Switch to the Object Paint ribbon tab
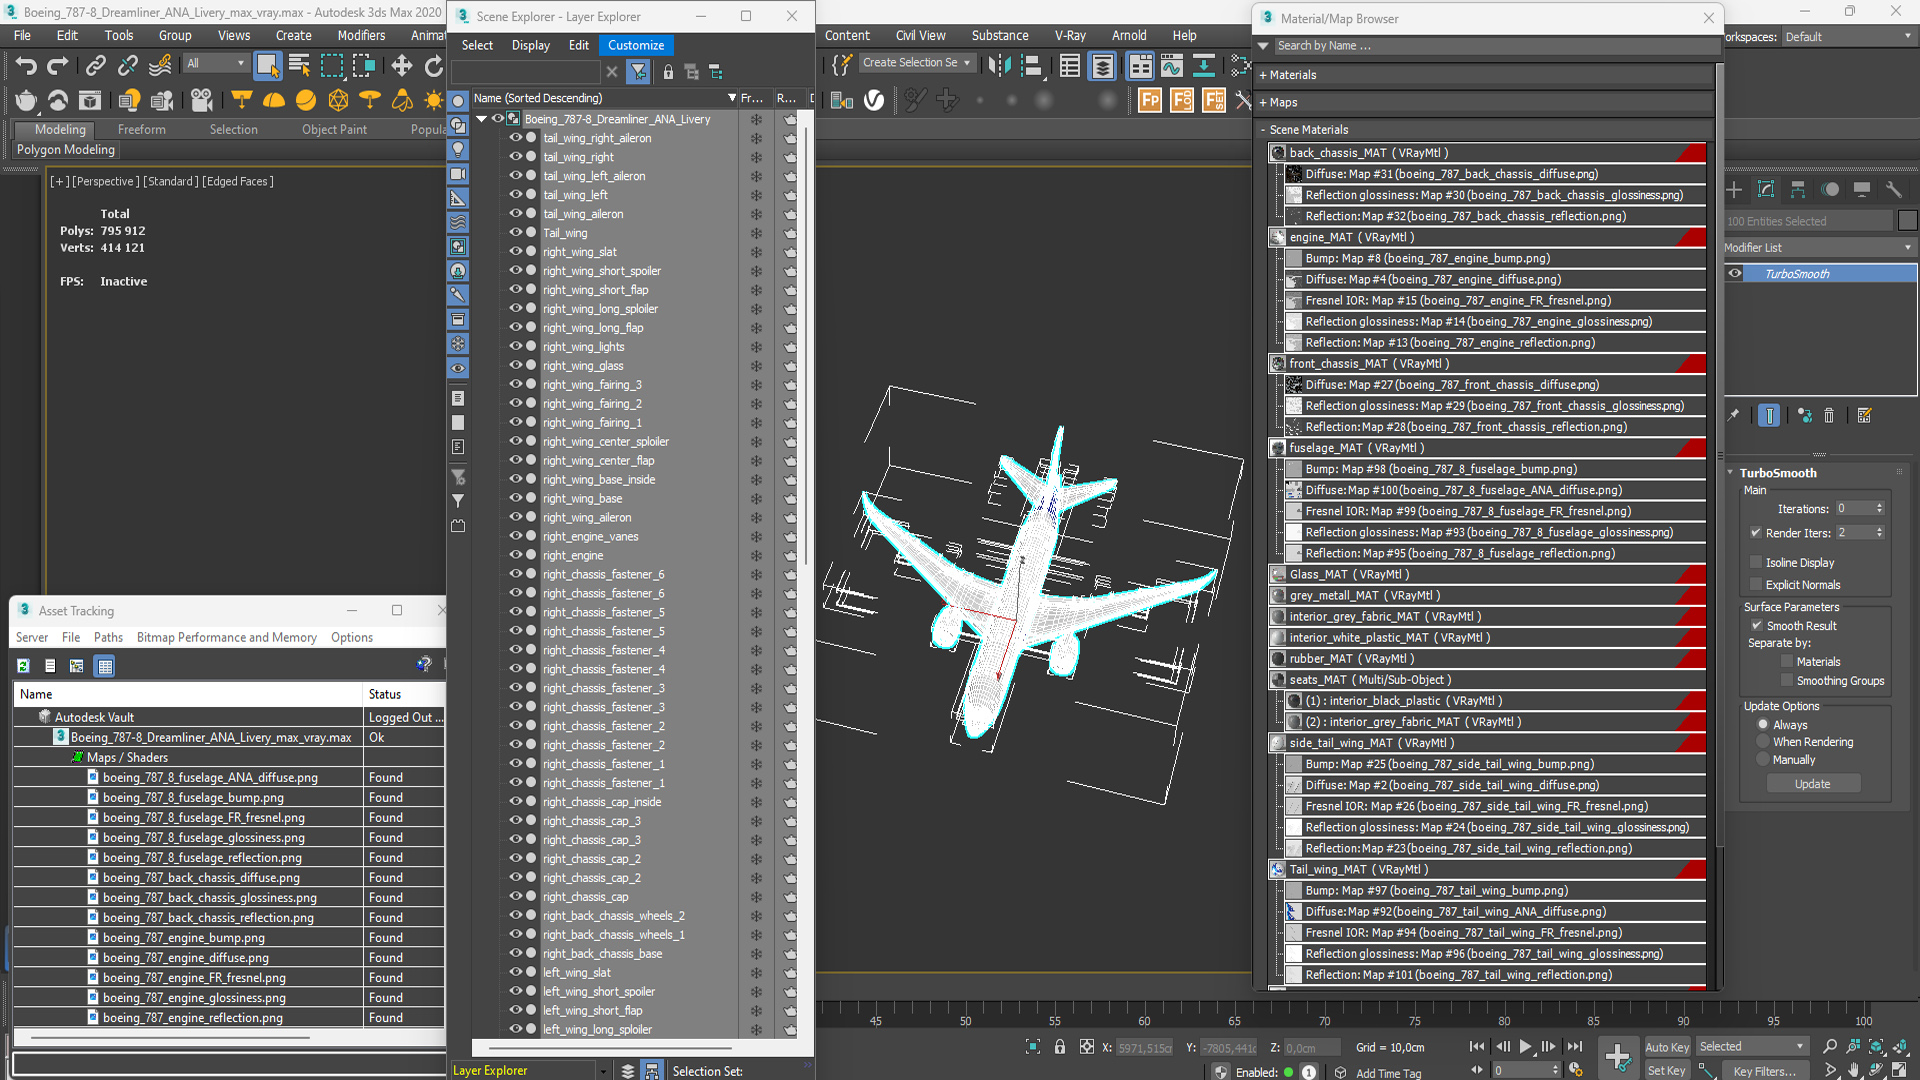The height and width of the screenshot is (1080, 1920). tap(335, 130)
